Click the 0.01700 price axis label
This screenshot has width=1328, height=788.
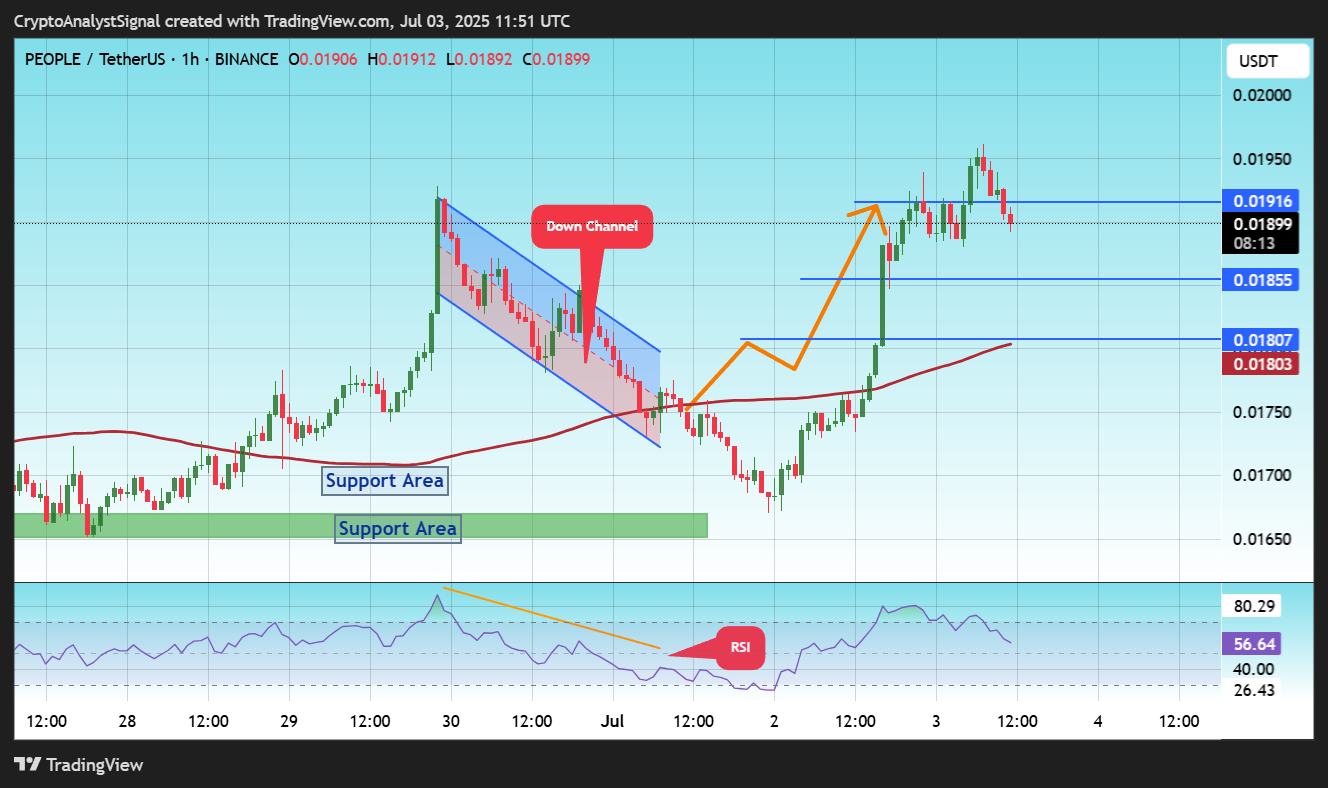pyautogui.click(x=1261, y=475)
